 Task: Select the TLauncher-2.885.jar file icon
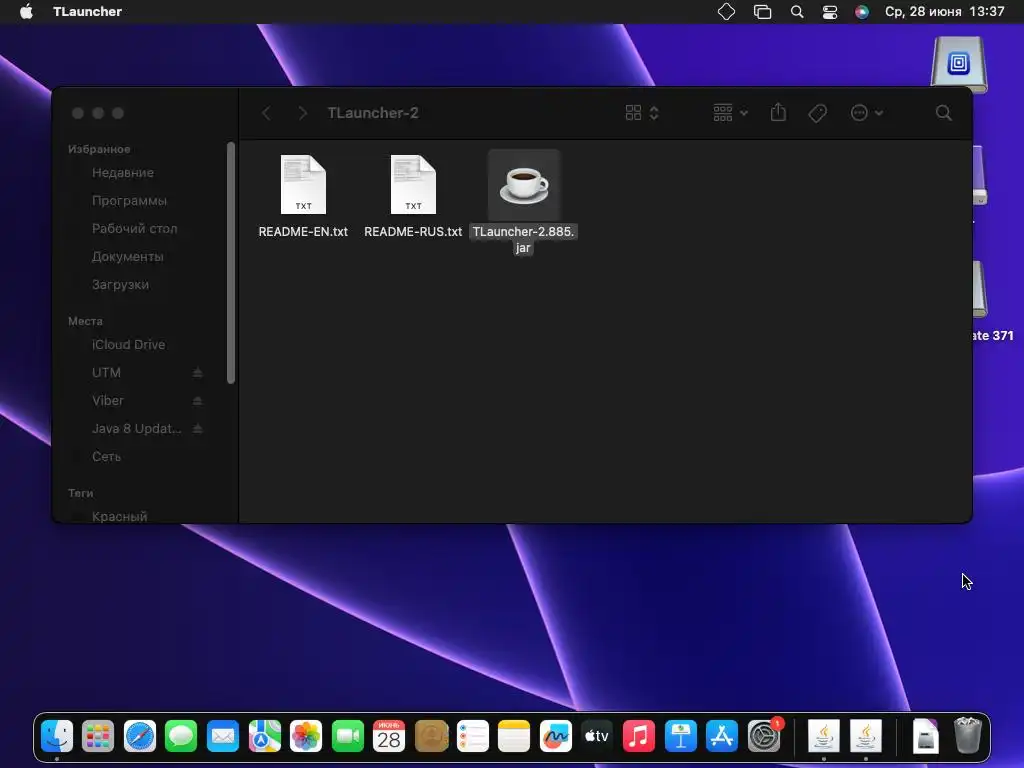pos(524,185)
